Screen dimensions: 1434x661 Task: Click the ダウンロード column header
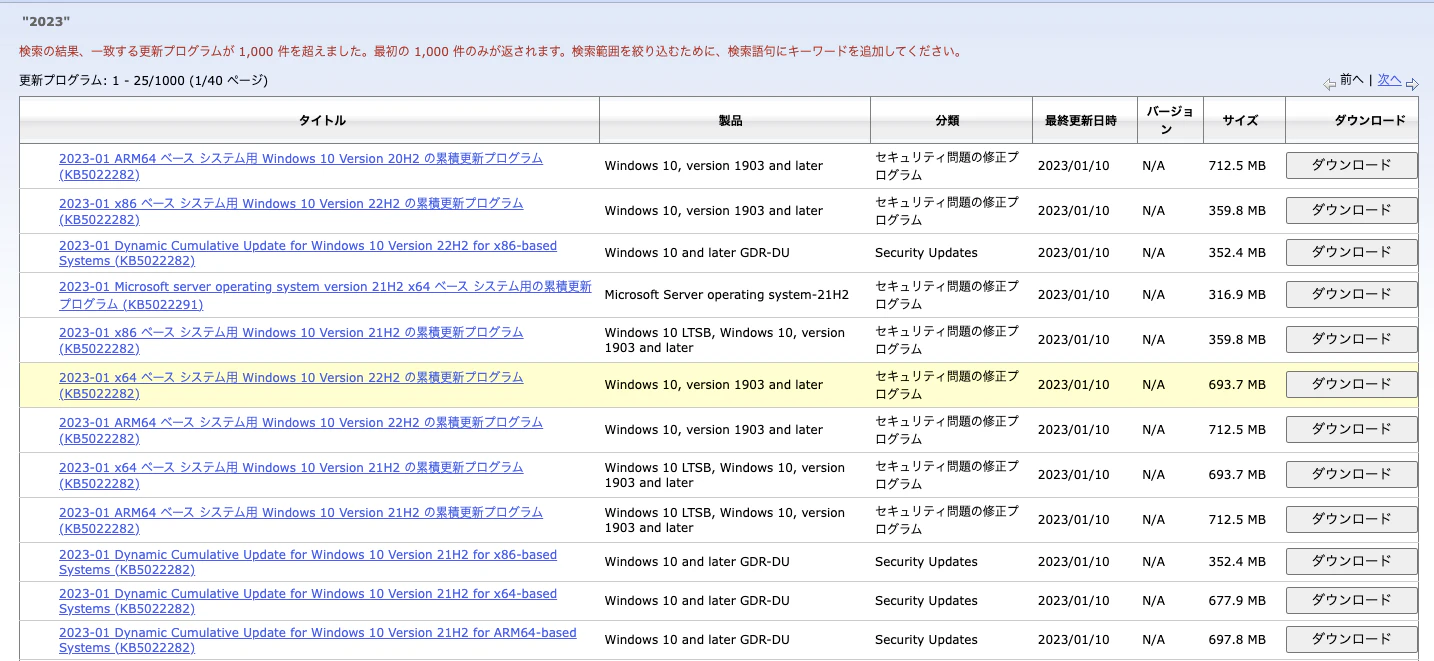[x=1351, y=120]
